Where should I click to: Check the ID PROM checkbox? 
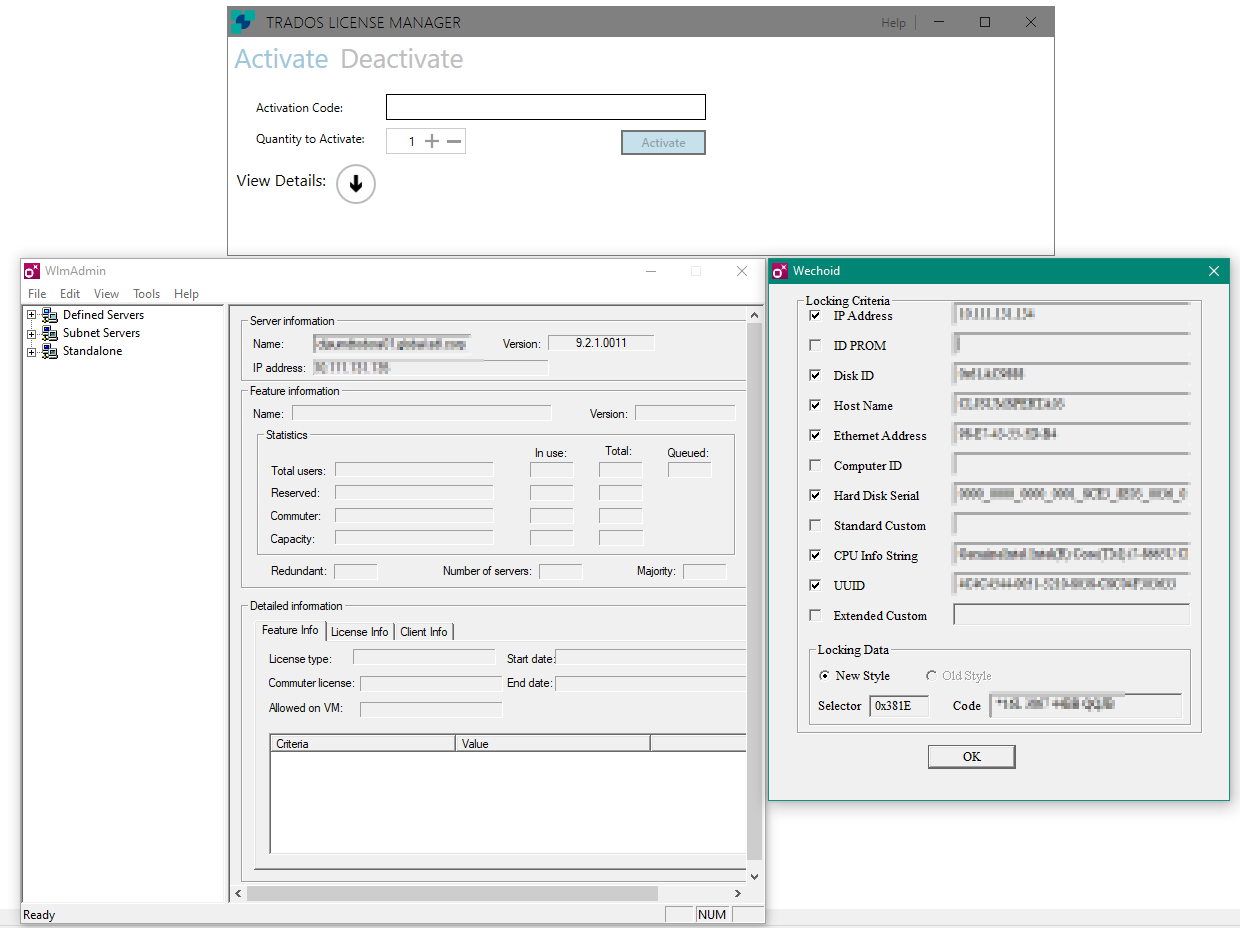(x=816, y=346)
